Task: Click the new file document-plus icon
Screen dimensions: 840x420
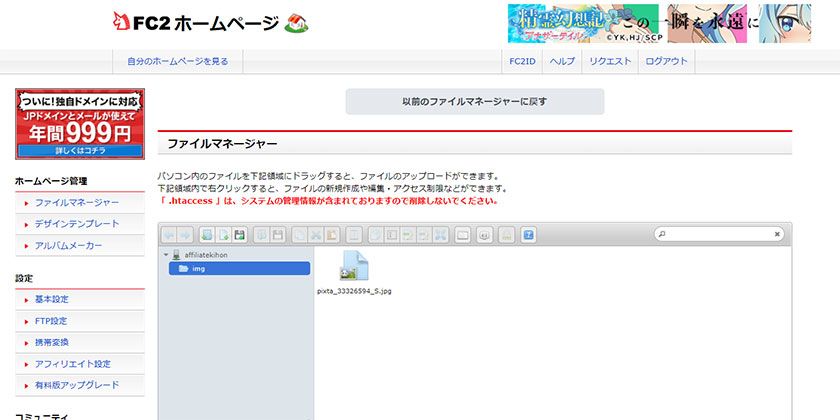Action: (223, 235)
